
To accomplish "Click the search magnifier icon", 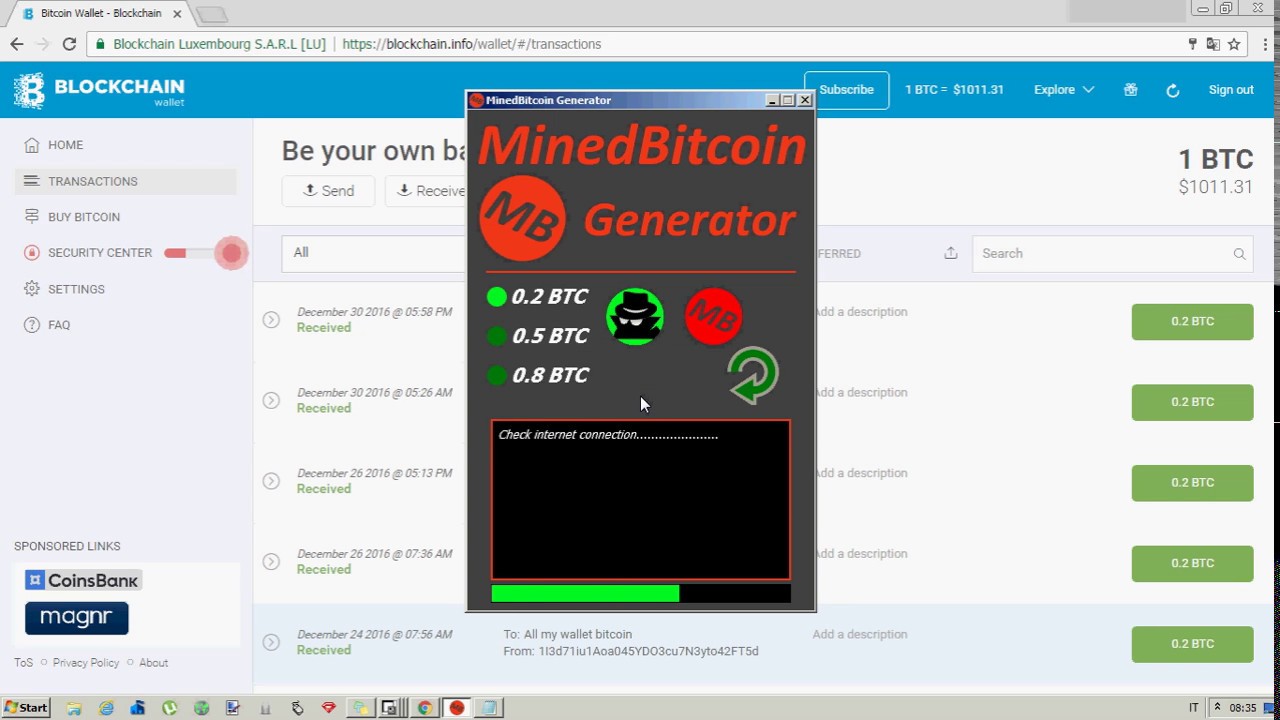I will (1239, 254).
